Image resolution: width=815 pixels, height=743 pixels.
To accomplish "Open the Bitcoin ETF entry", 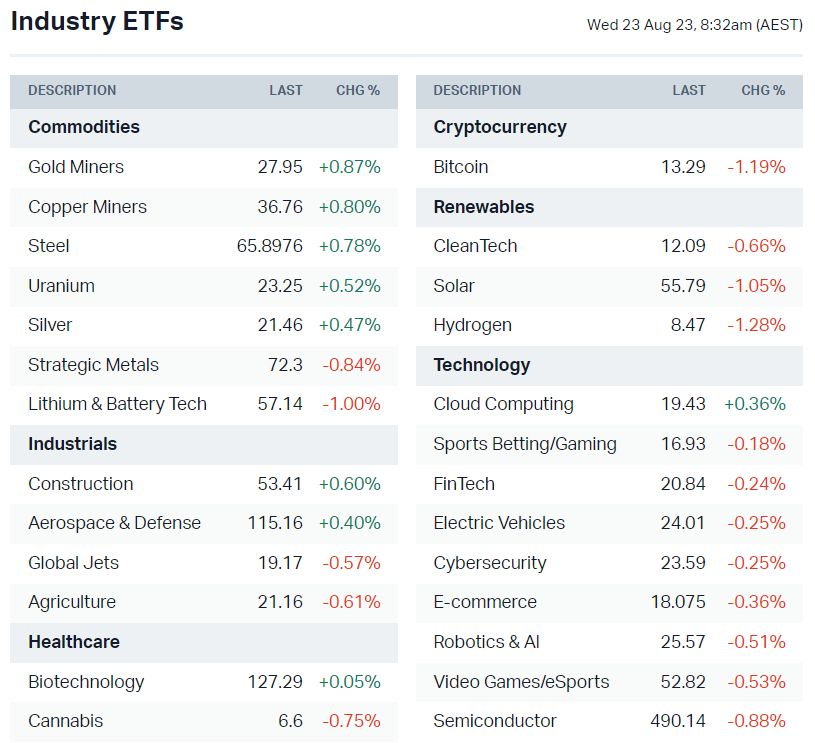I will point(461,167).
